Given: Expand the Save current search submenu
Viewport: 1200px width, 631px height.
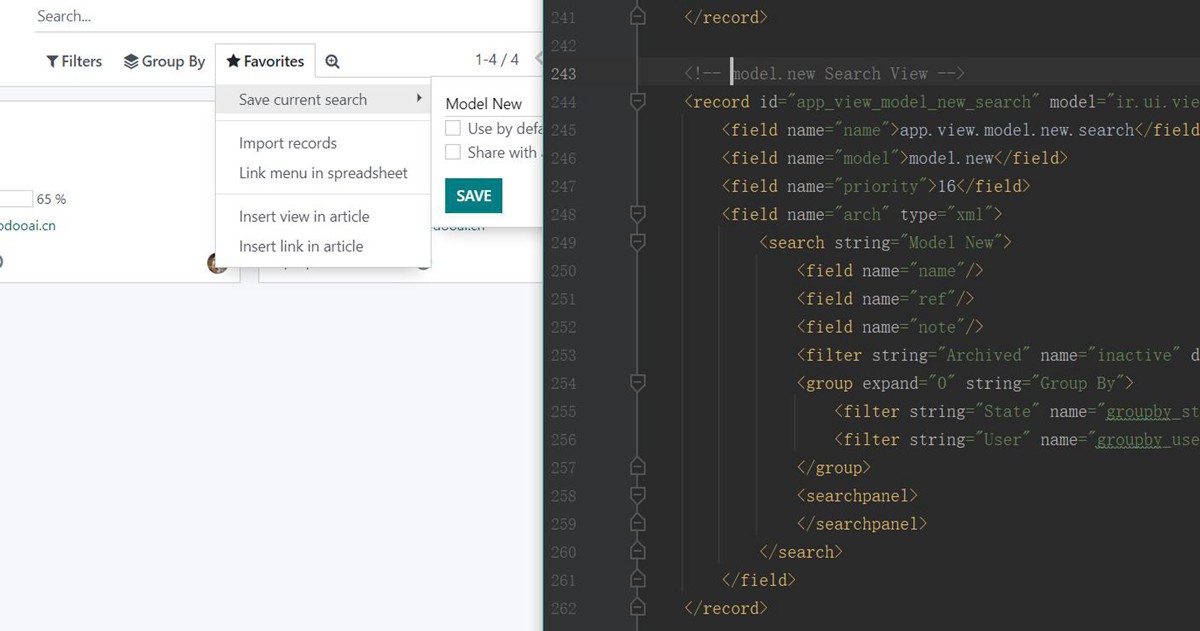Looking at the screenshot, I should point(303,99).
